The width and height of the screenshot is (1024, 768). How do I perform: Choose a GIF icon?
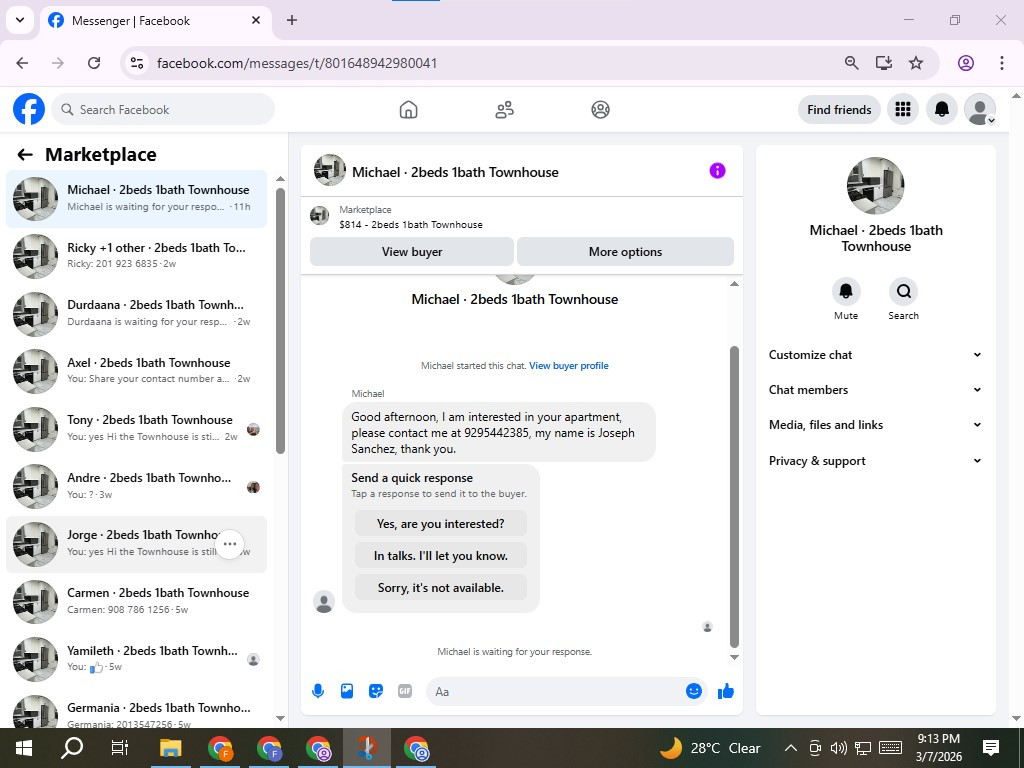point(405,691)
